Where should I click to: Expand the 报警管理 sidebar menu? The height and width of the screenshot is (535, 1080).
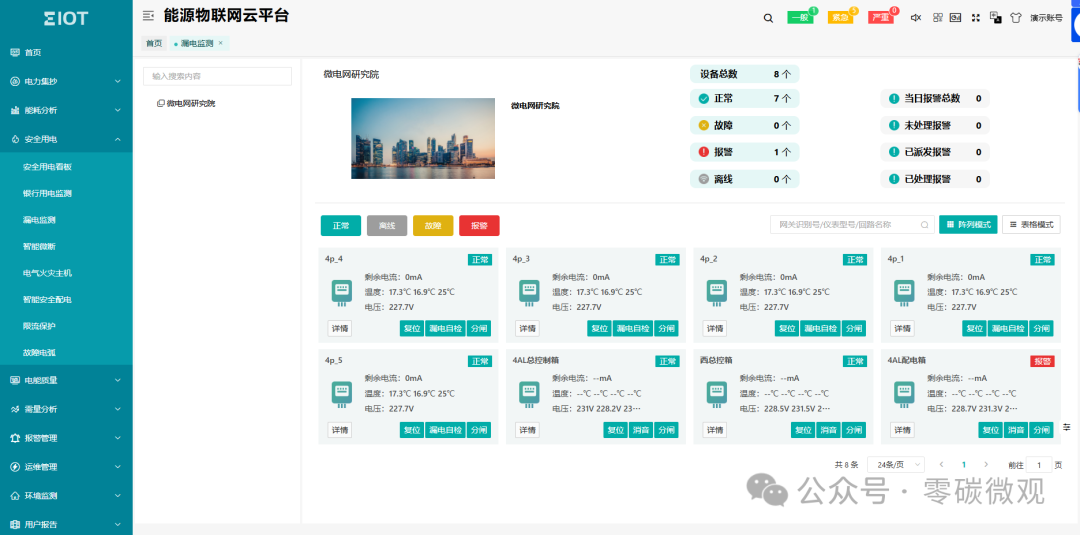point(66,438)
